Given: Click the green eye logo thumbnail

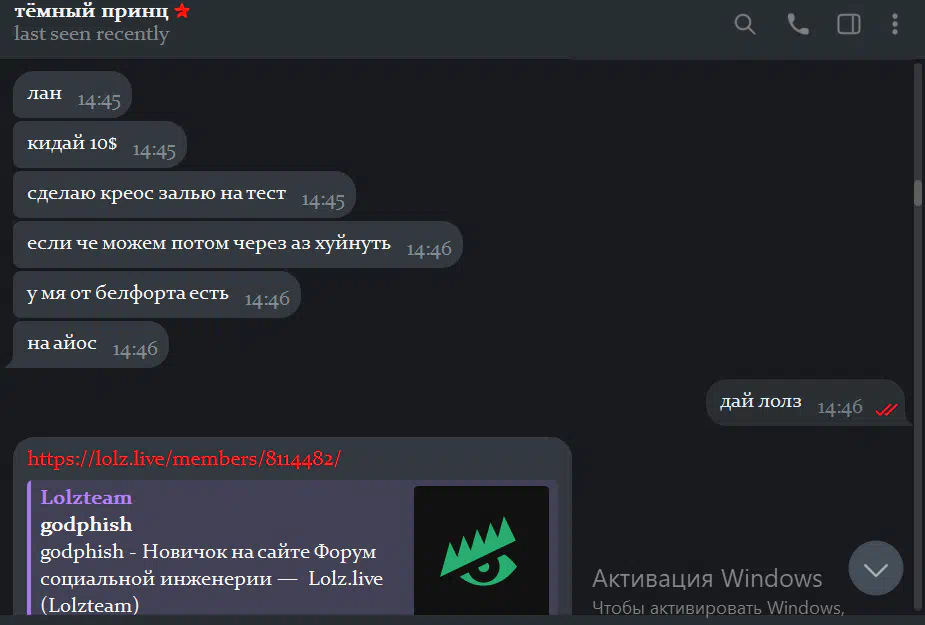Looking at the screenshot, I should [481, 550].
